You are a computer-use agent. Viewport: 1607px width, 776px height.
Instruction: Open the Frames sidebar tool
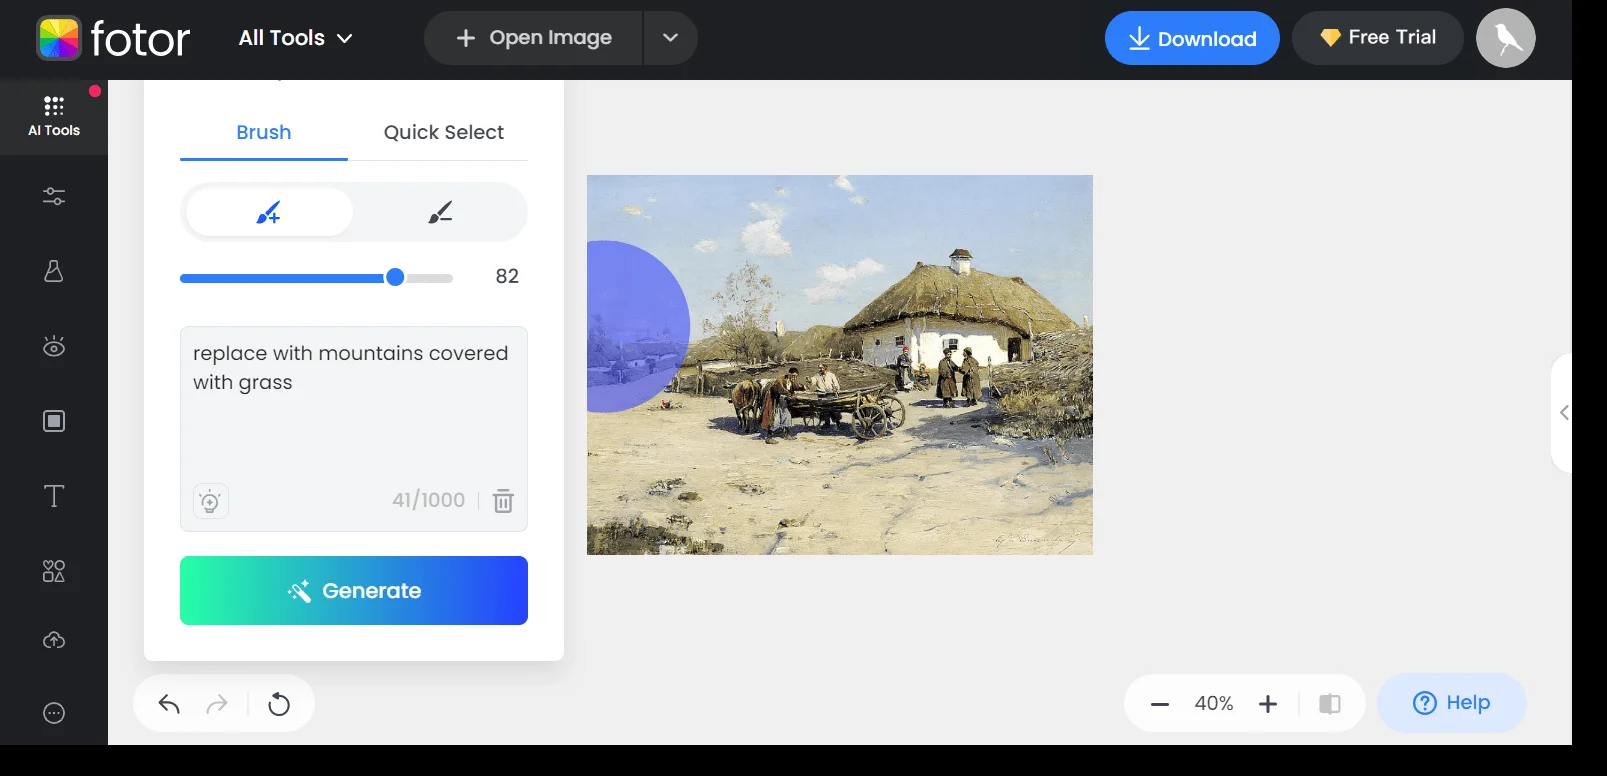54,421
